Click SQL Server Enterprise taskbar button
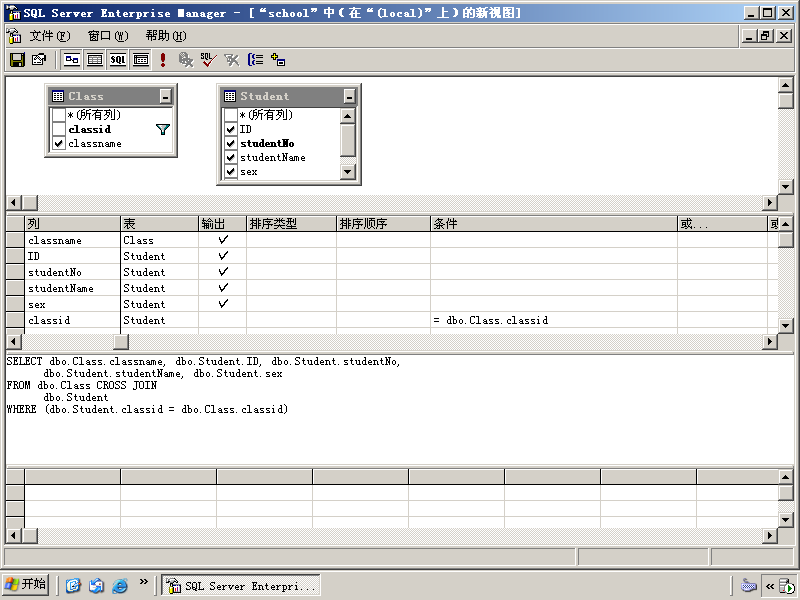The image size is (800, 600). [x=241, y=585]
